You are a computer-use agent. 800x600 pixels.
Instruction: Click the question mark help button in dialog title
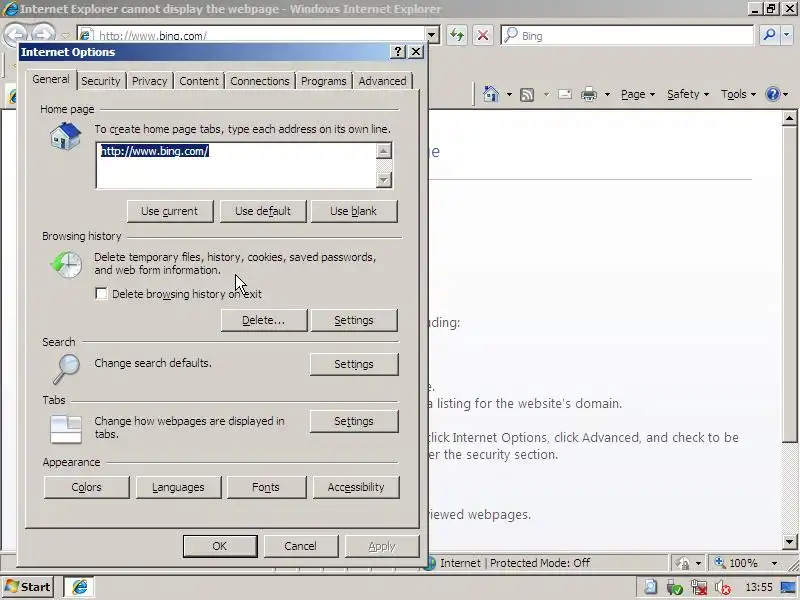click(x=398, y=52)
